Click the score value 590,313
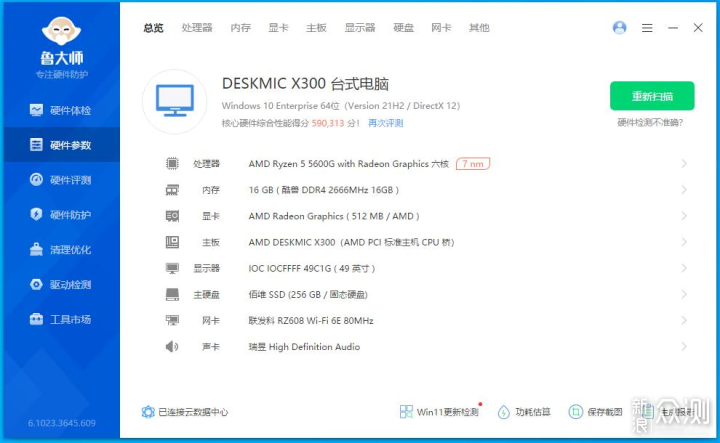The width and height of the screenshot is (720, 443). point(328,123)
